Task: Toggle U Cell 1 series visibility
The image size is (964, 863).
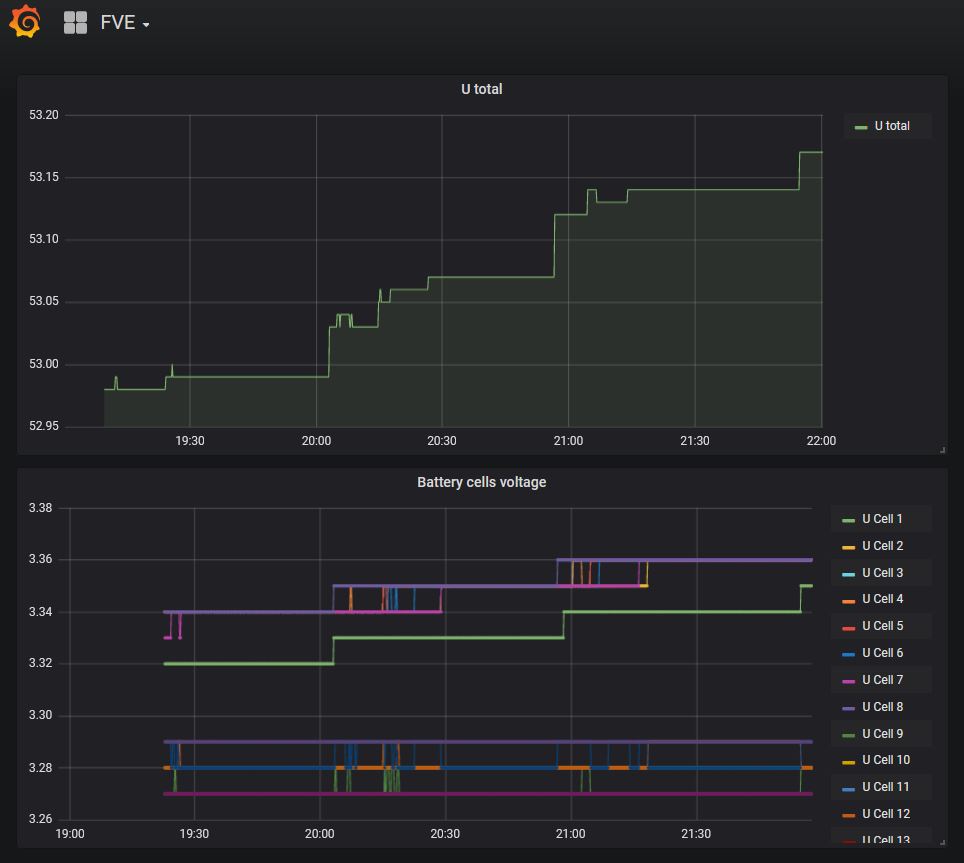Action: click(x=882, y=519)
